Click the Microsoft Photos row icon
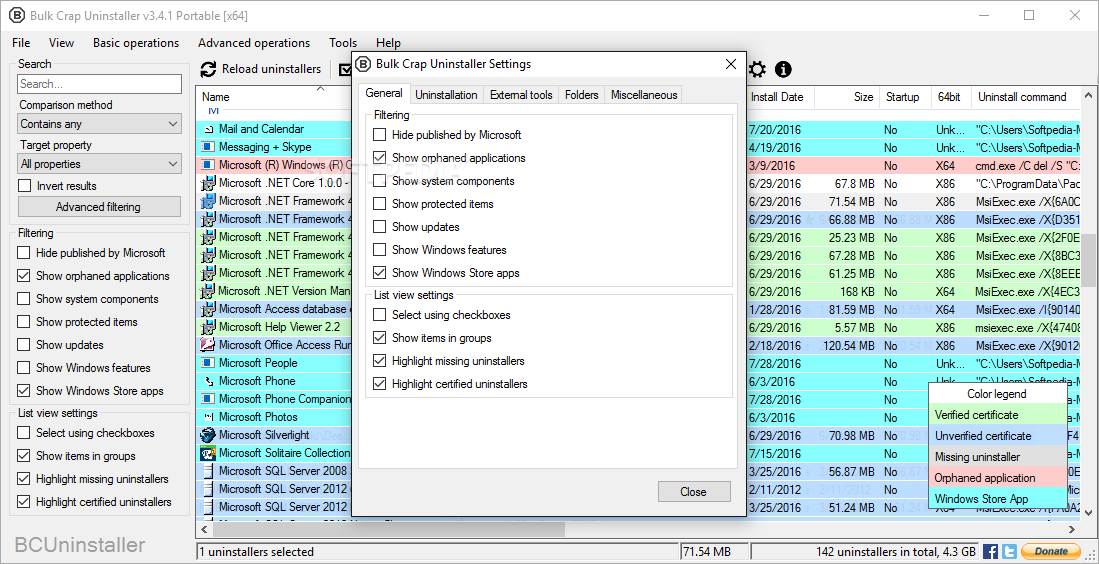The width and height of the screenshot is (1099, 564). pyautogui.click(x=208, y=417)
